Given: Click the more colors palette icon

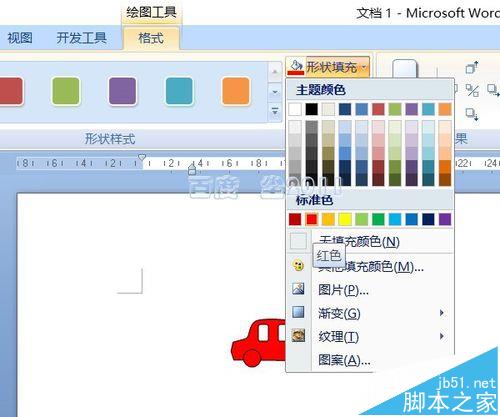Looking at the screenshot, I should pos(298,265).
